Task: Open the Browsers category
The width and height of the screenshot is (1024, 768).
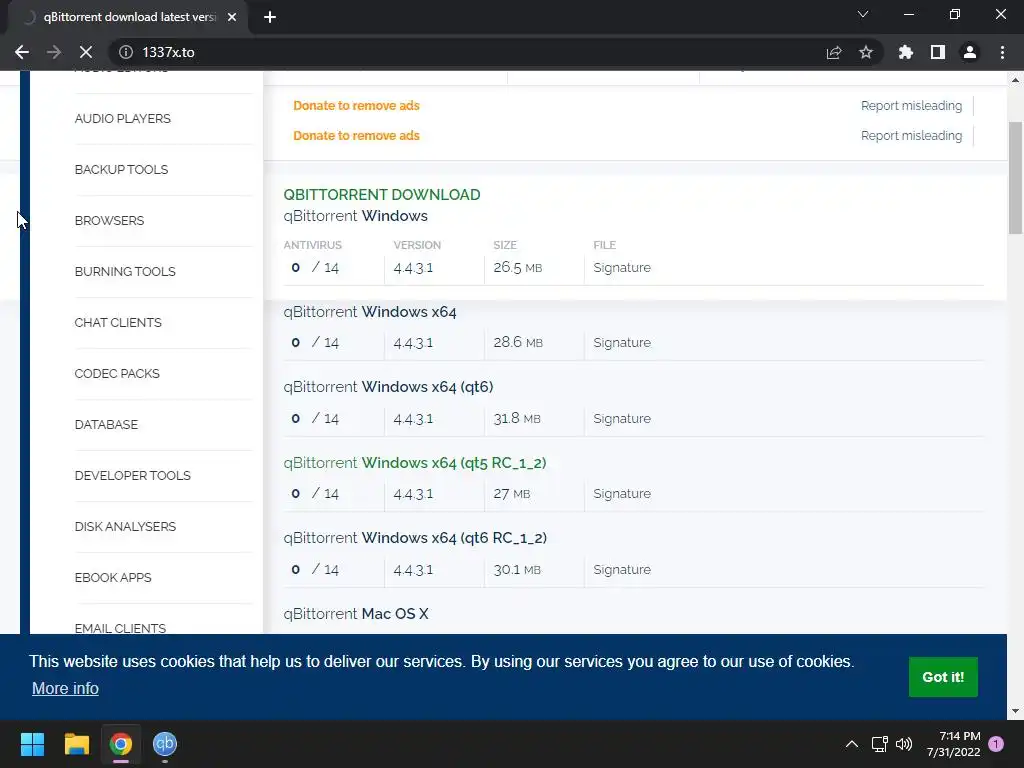Action: pos(109,221)
